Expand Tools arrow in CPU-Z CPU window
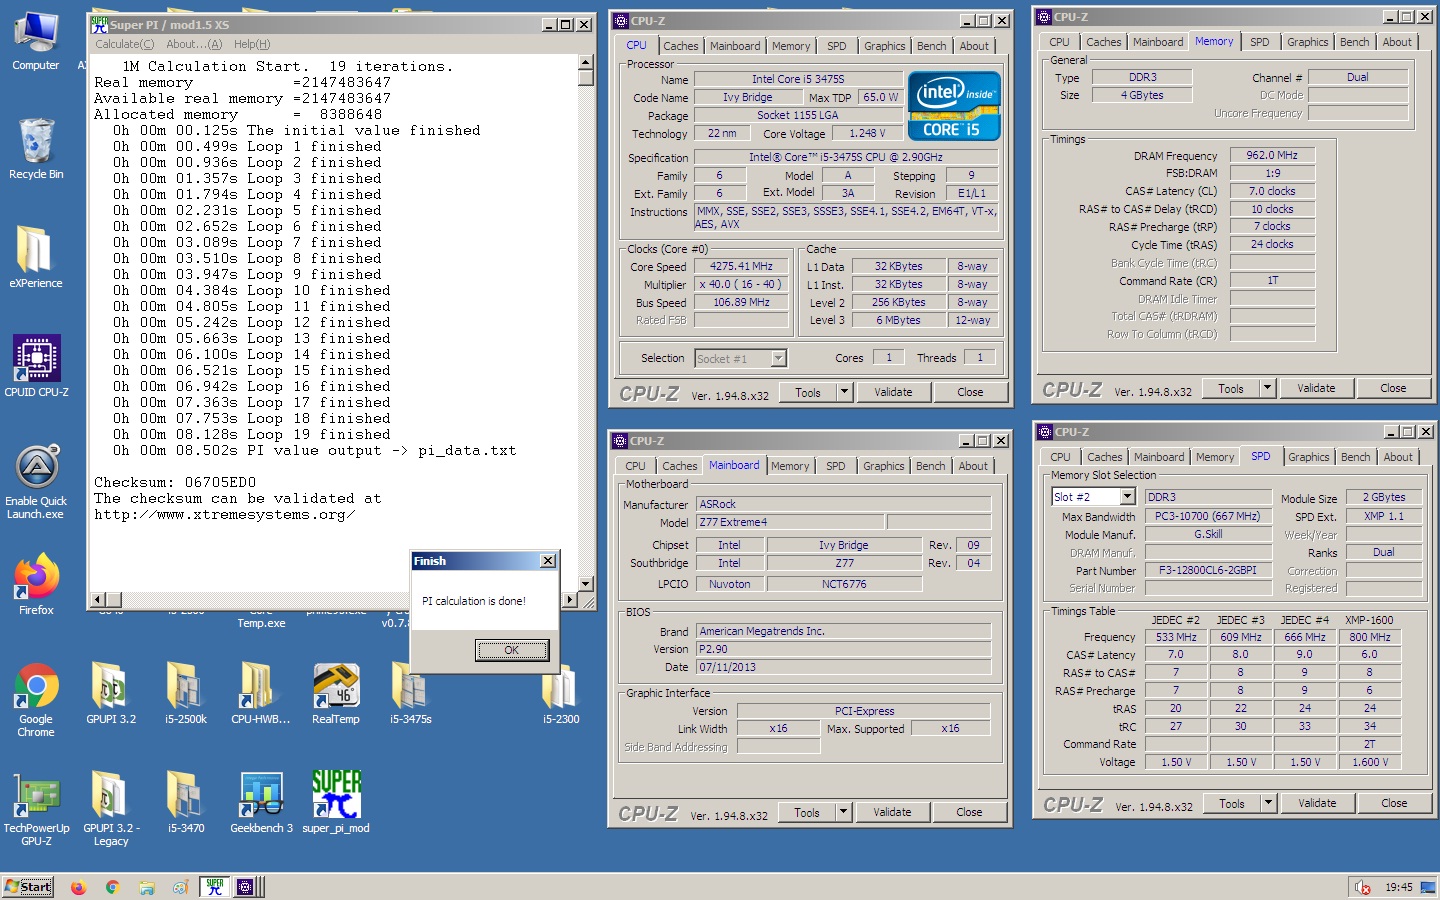This screenshot has width=1440, height=900. point(844,392)
